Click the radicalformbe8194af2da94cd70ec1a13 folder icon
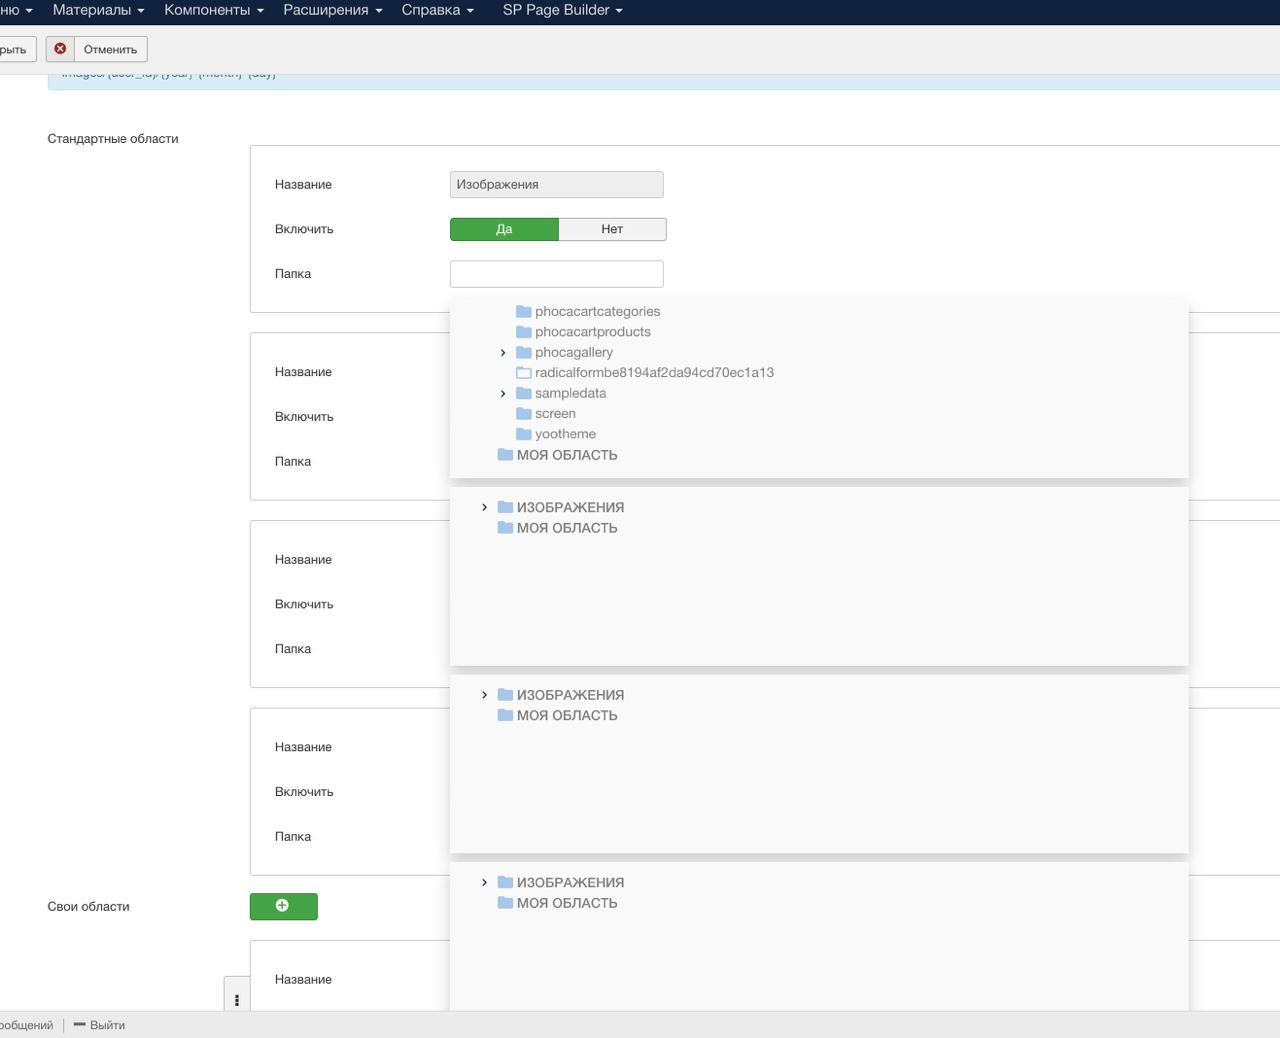 (523, 373)
